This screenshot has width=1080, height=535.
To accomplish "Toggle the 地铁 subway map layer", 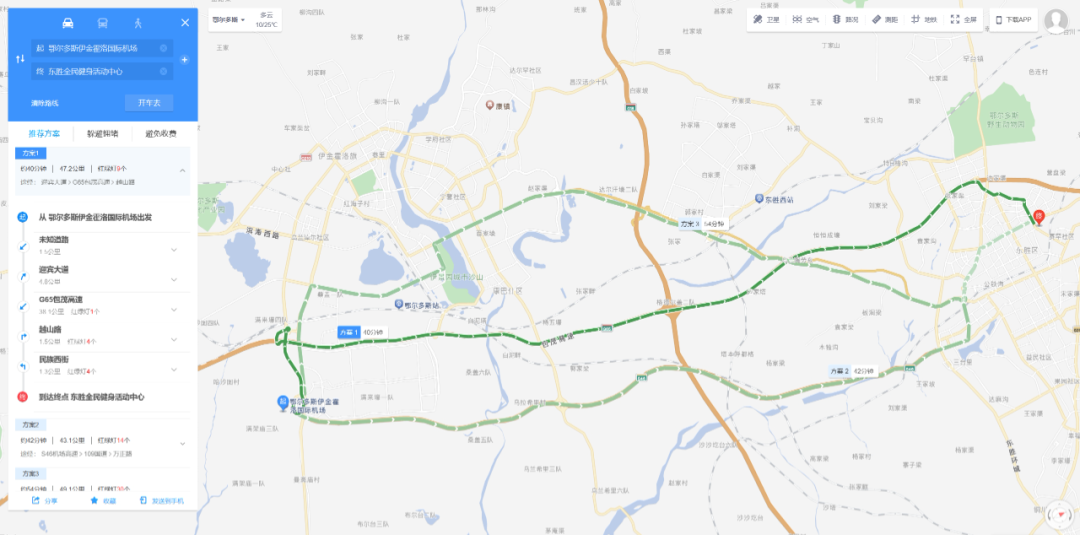I will click(x=924, y=20).
